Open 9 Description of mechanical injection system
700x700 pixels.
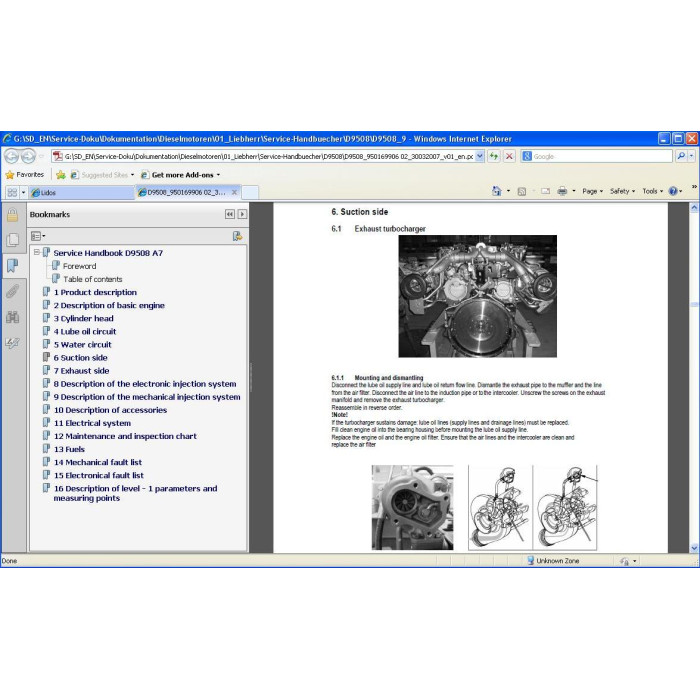pos(147,397)
